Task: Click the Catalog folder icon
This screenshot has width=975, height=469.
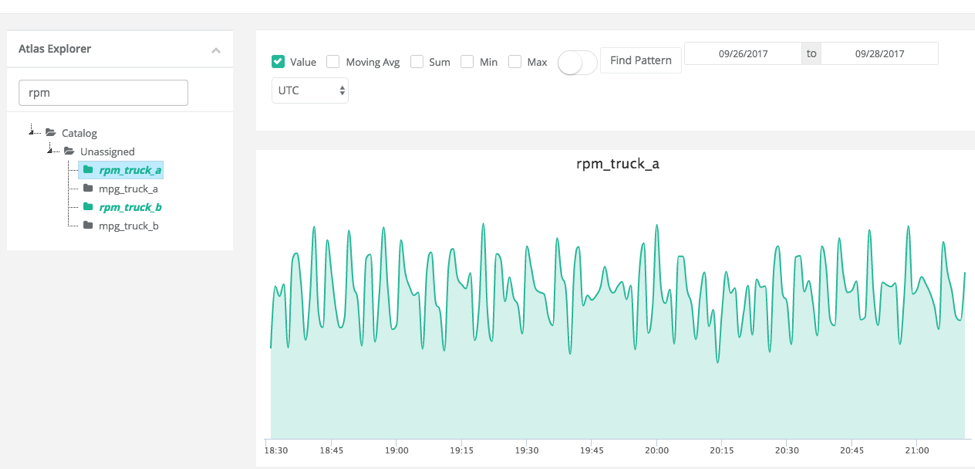Action: click(x=51, y=133)
